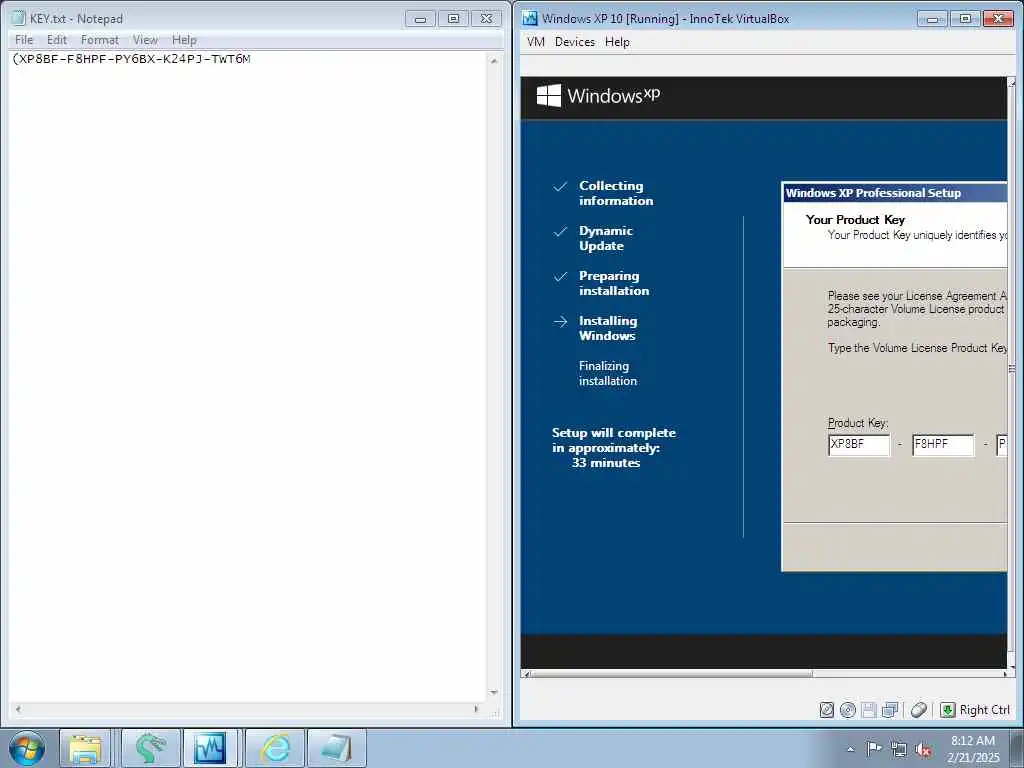The width and height of the screenshot is (1024, 768).
Task: Click the CD/DVD icon in VirtualBox status bar
Action: pyautogui.click(x=848, y=710)
